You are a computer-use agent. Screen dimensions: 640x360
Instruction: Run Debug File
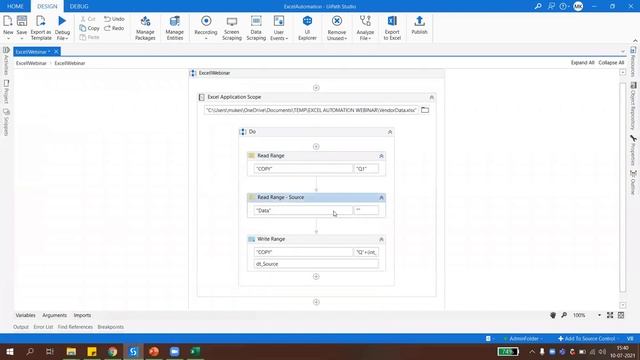point(62,27)
